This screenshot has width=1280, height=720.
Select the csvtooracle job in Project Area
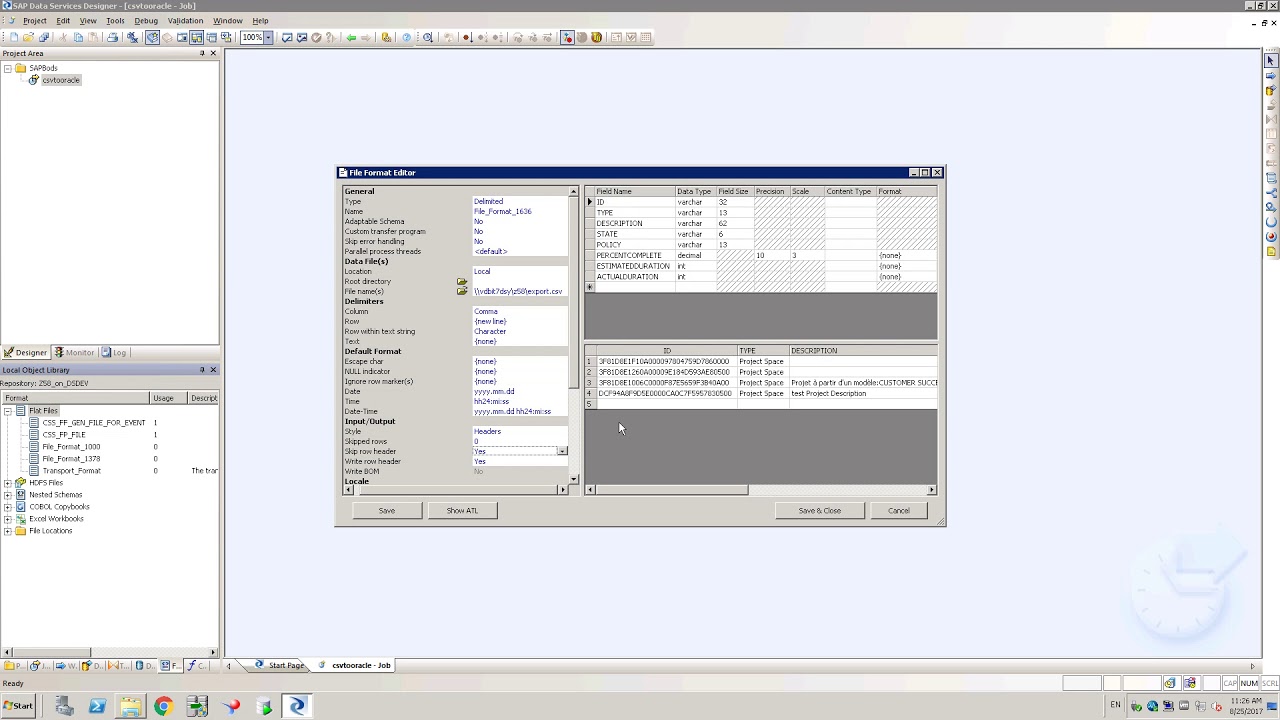[x=61, y=80]
